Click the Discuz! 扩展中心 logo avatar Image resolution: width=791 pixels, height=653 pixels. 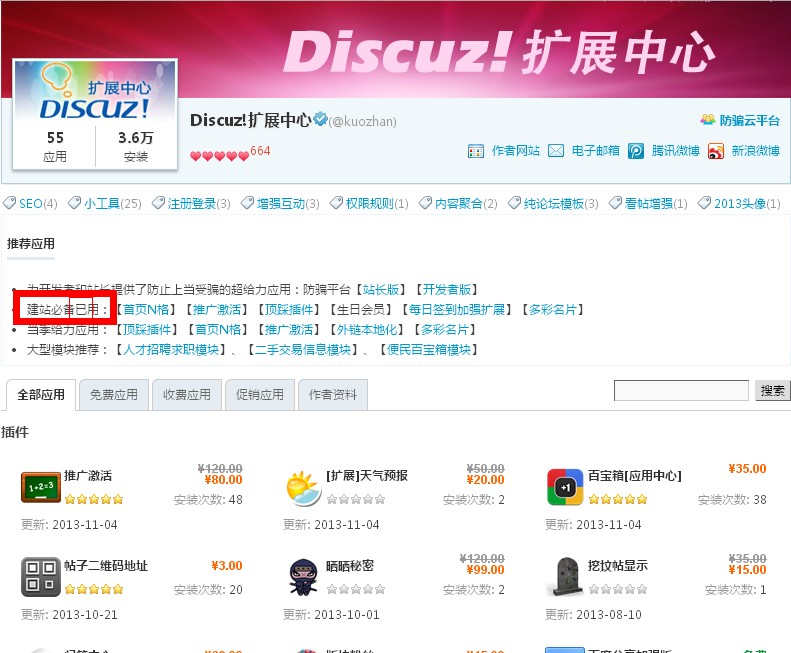[95, 91]
